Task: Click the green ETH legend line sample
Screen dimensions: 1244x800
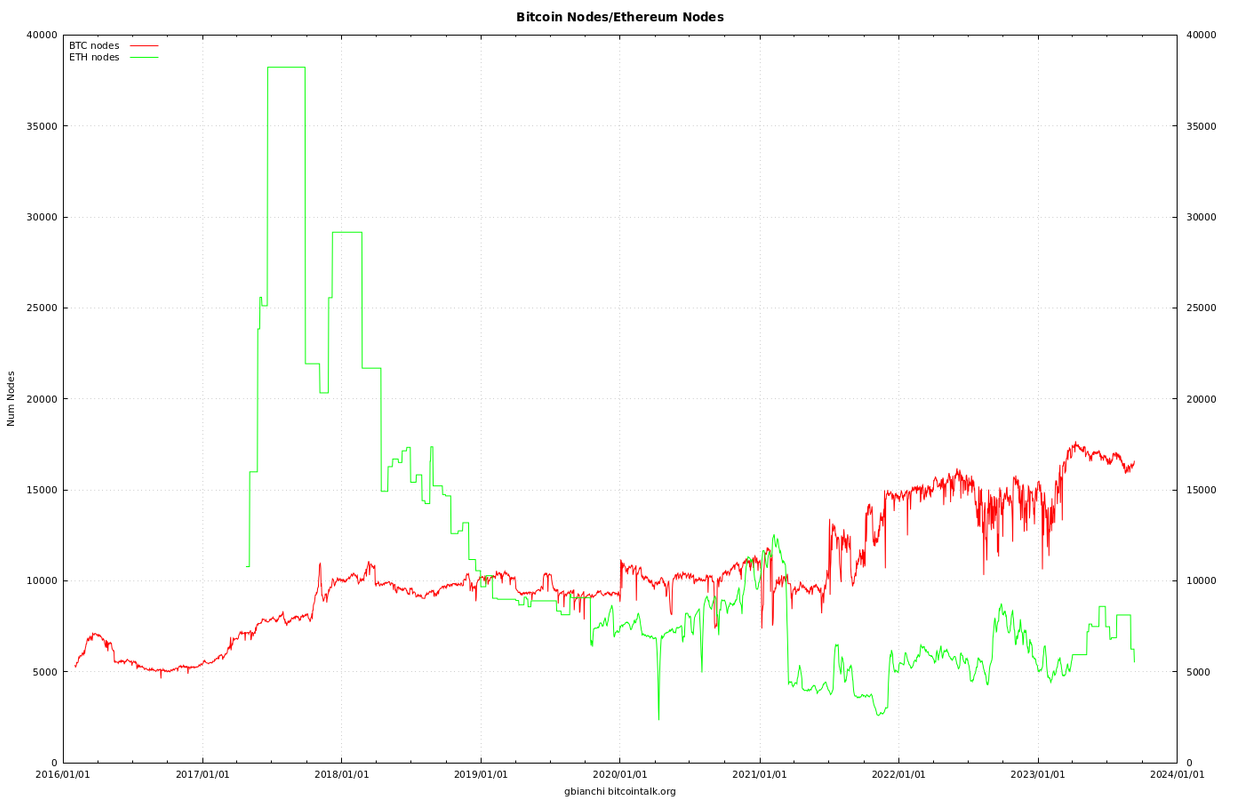Action: coord(144,58)
